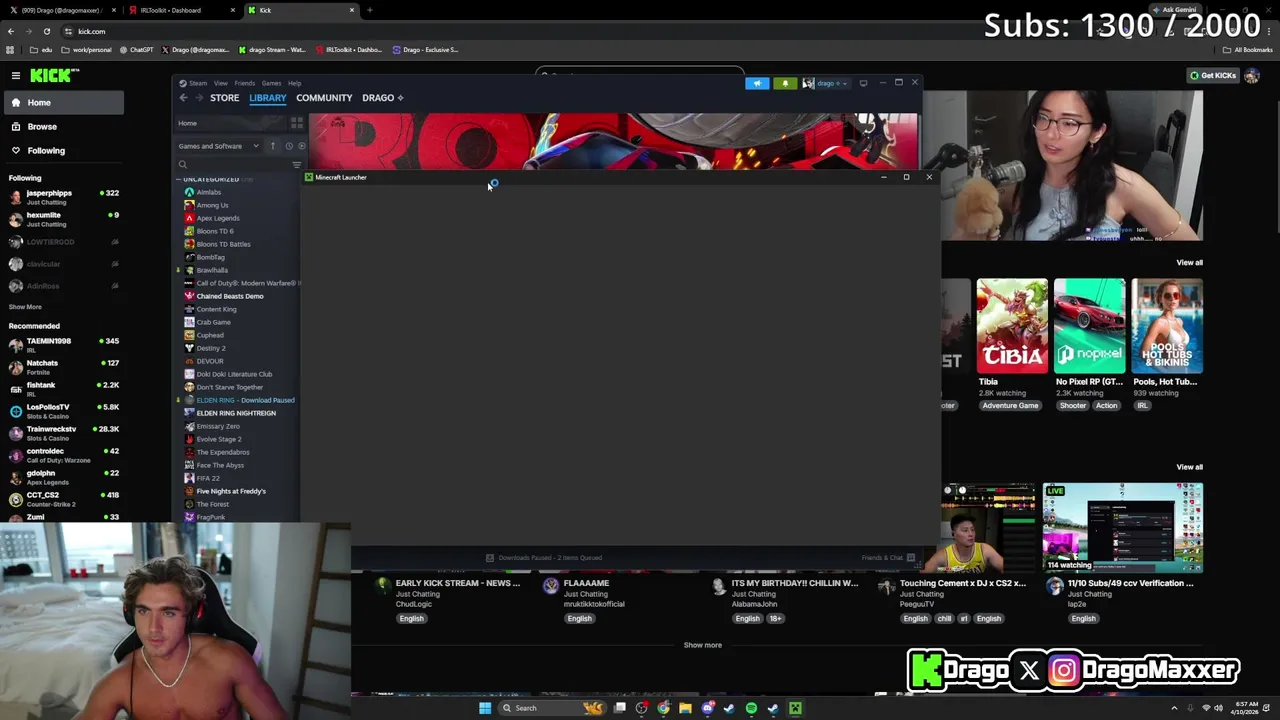Expand Show More under Following list
This screenshot has height=720, width=1280.
click(x=25, y=307)
